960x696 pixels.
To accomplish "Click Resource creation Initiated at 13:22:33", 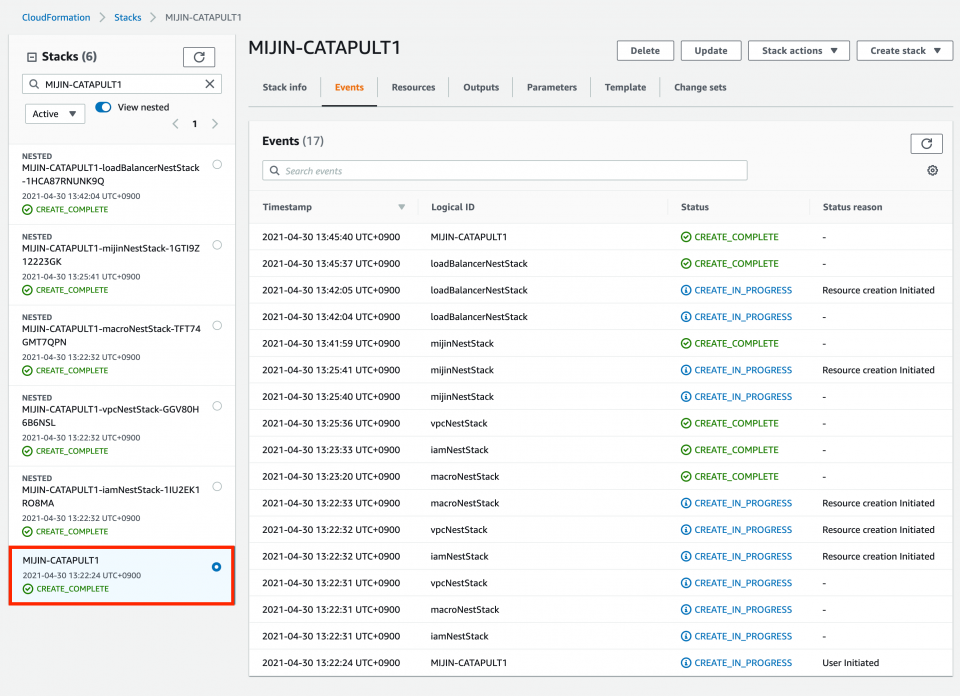I will coord(878,503).
